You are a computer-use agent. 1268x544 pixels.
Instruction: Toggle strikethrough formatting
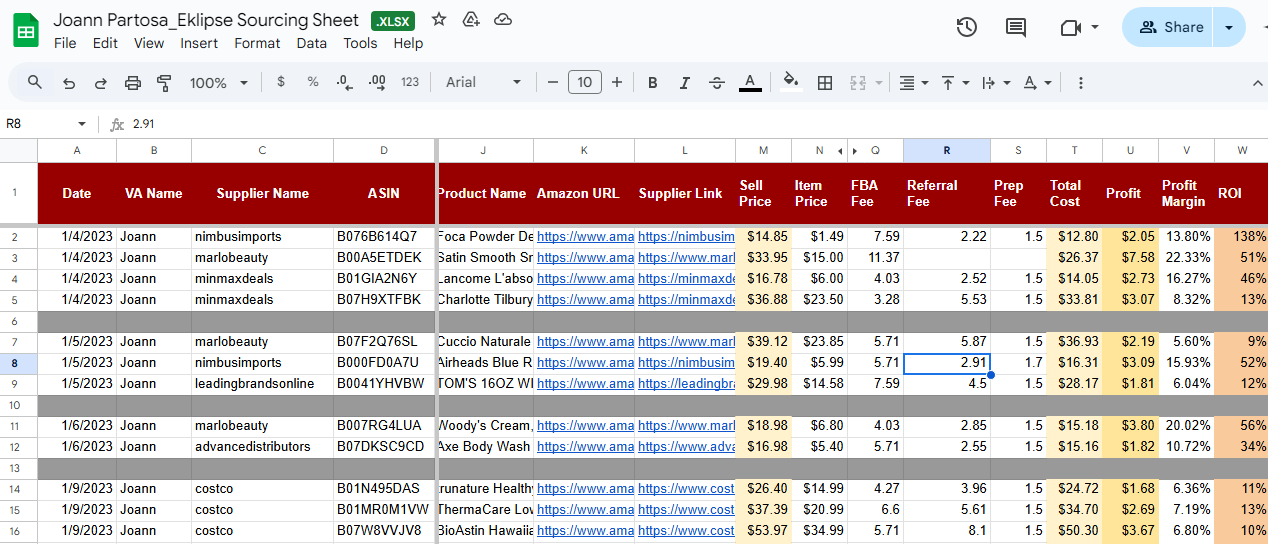[716, 83]
